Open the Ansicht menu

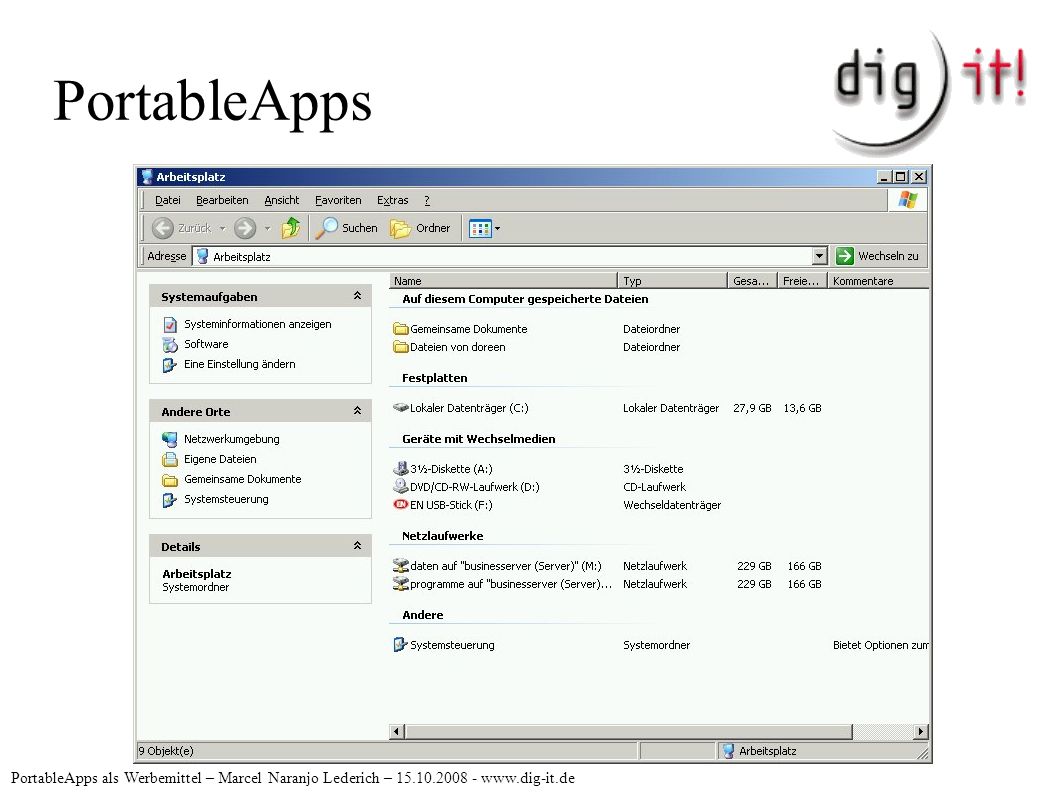click(281, 200)
